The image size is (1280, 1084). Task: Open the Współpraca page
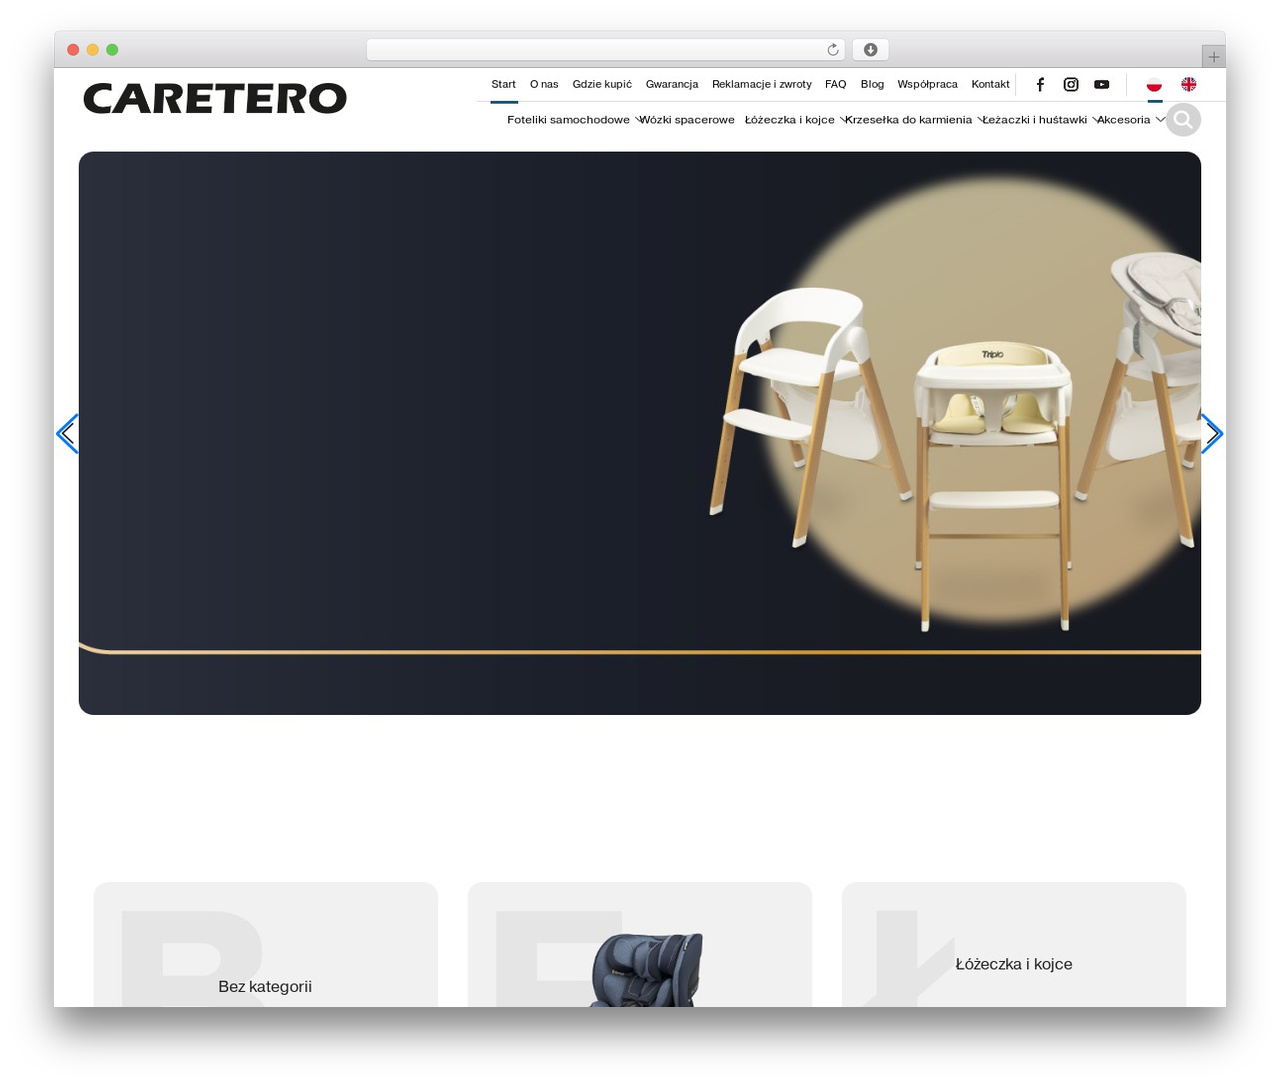coord(927,85)
